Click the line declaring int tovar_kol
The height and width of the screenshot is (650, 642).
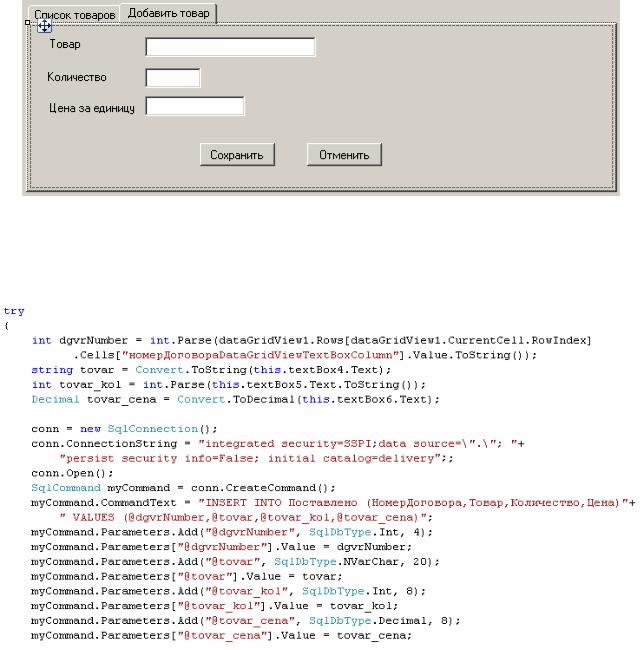228,385
